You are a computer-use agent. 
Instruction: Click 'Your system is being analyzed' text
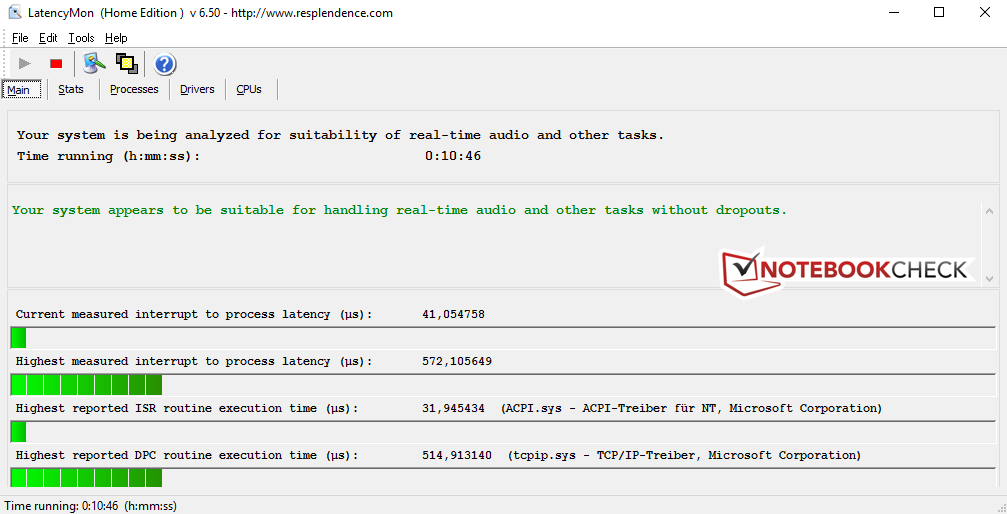pos(340,135)
